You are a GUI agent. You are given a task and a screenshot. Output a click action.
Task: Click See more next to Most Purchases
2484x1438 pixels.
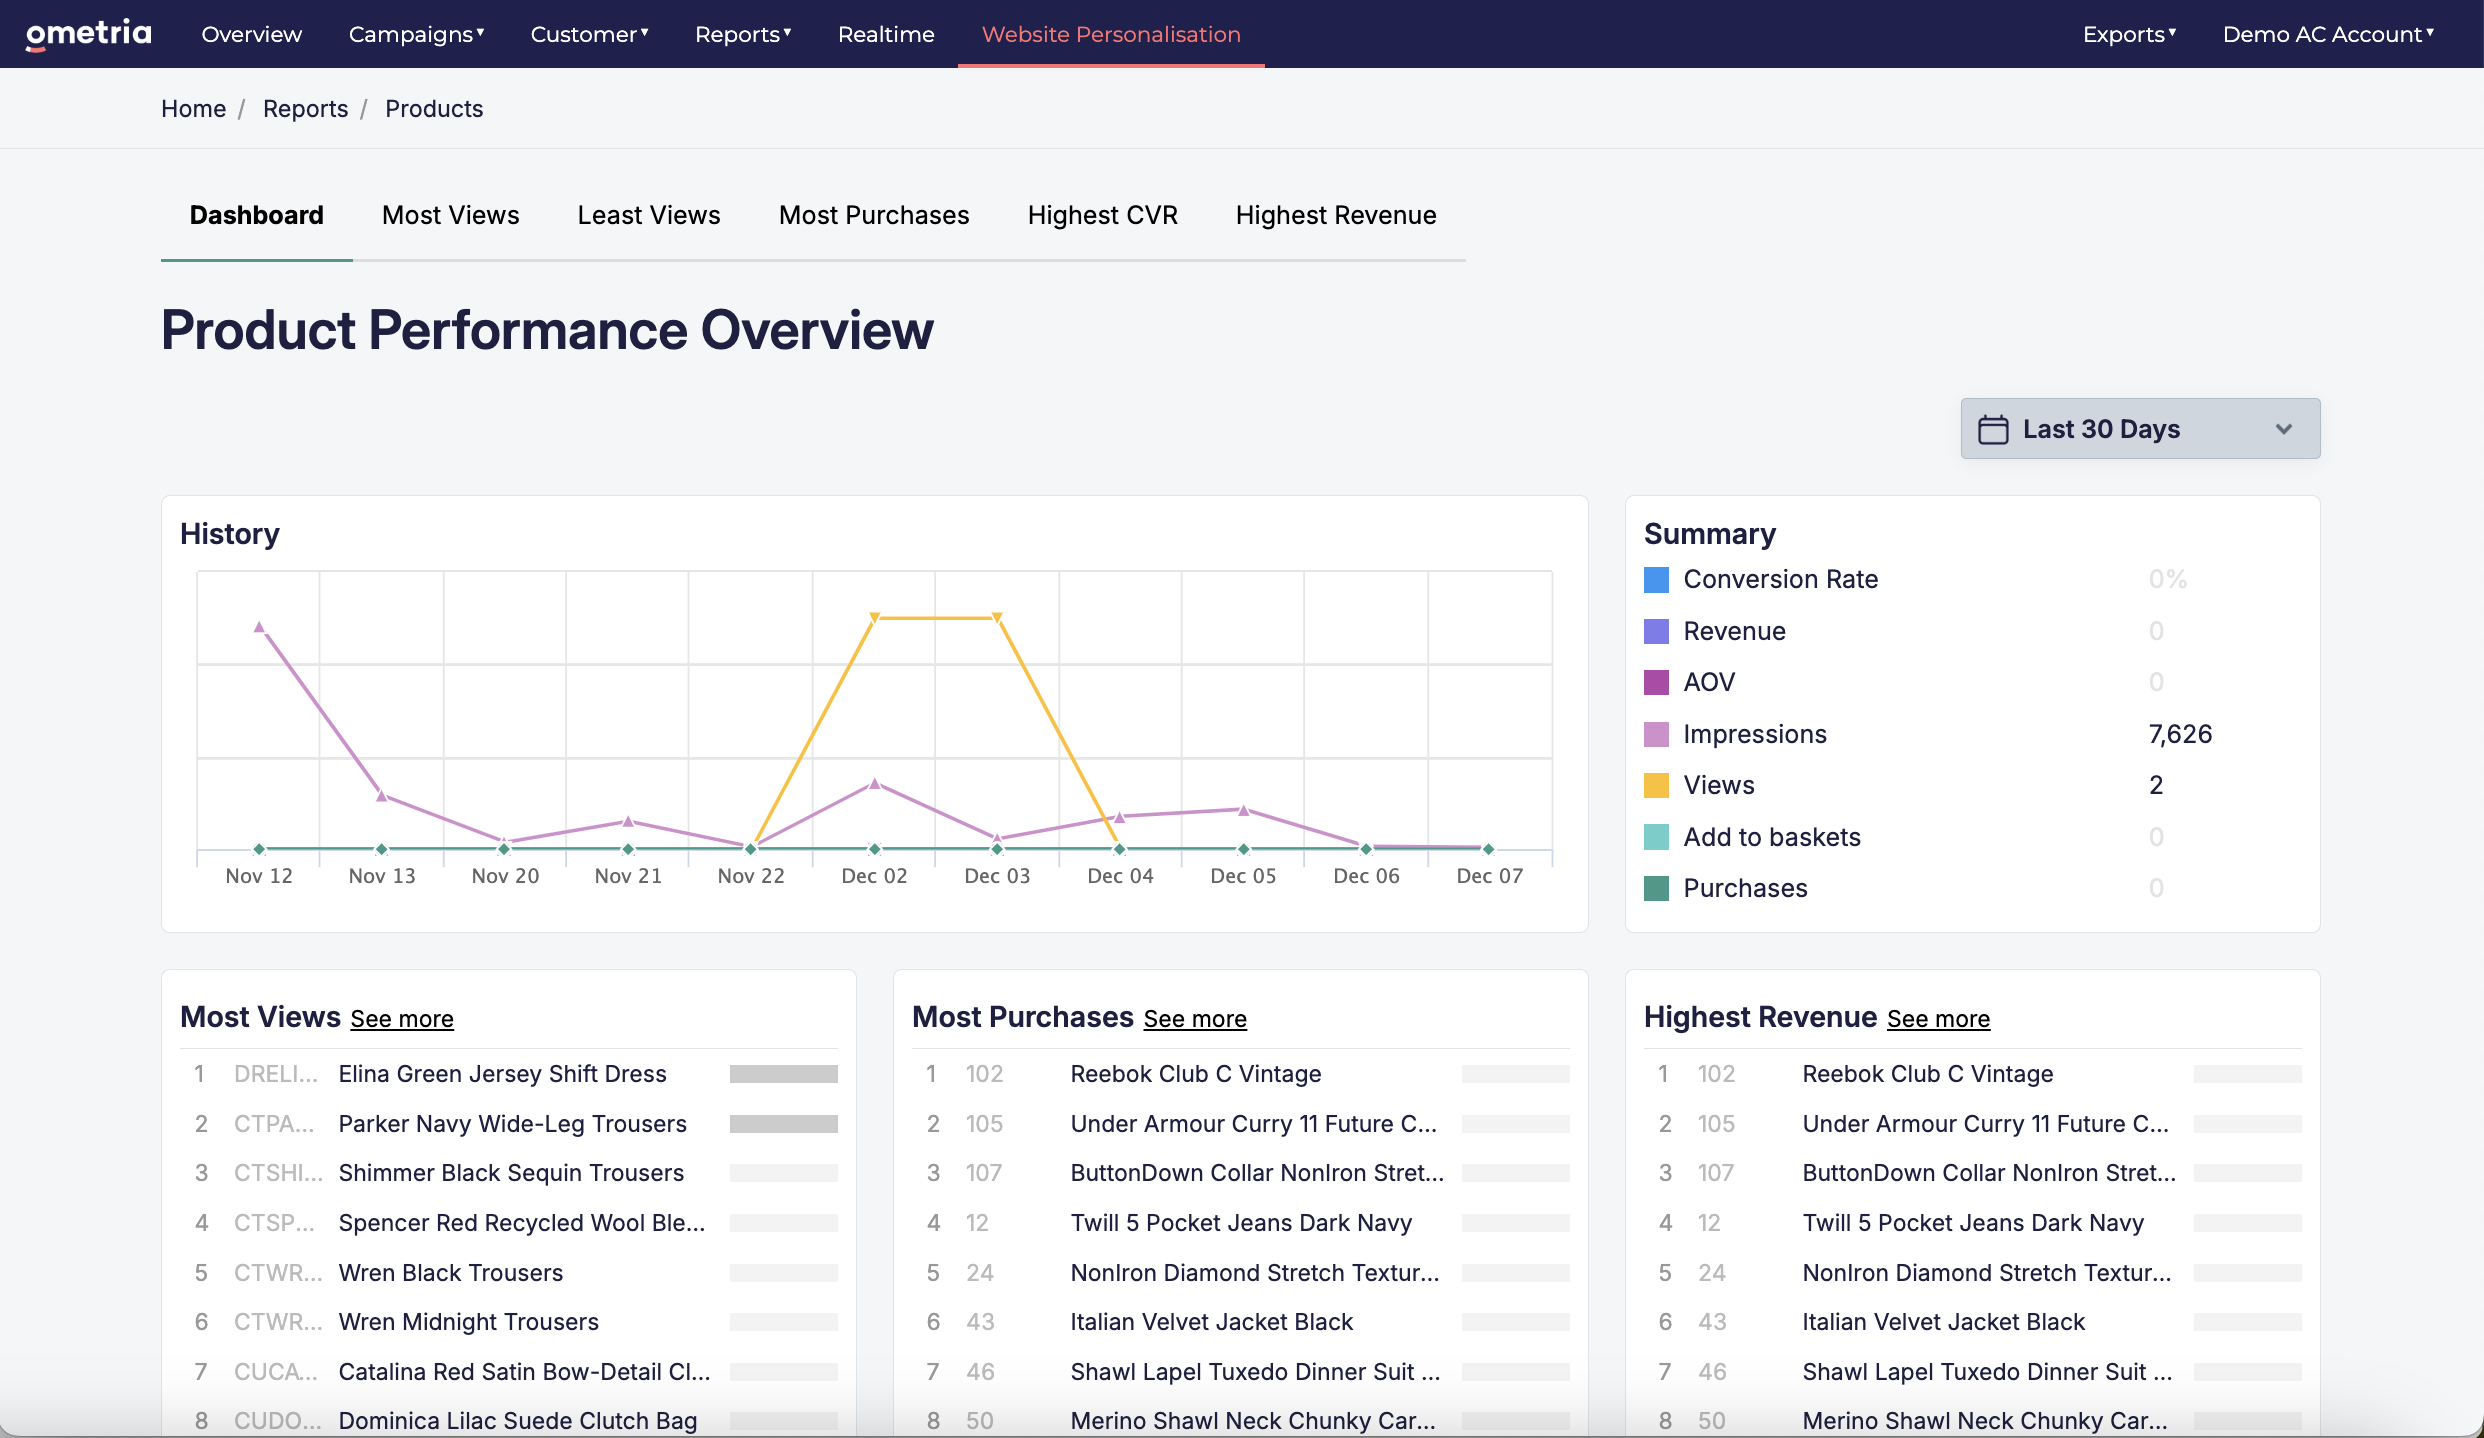1195,1019
